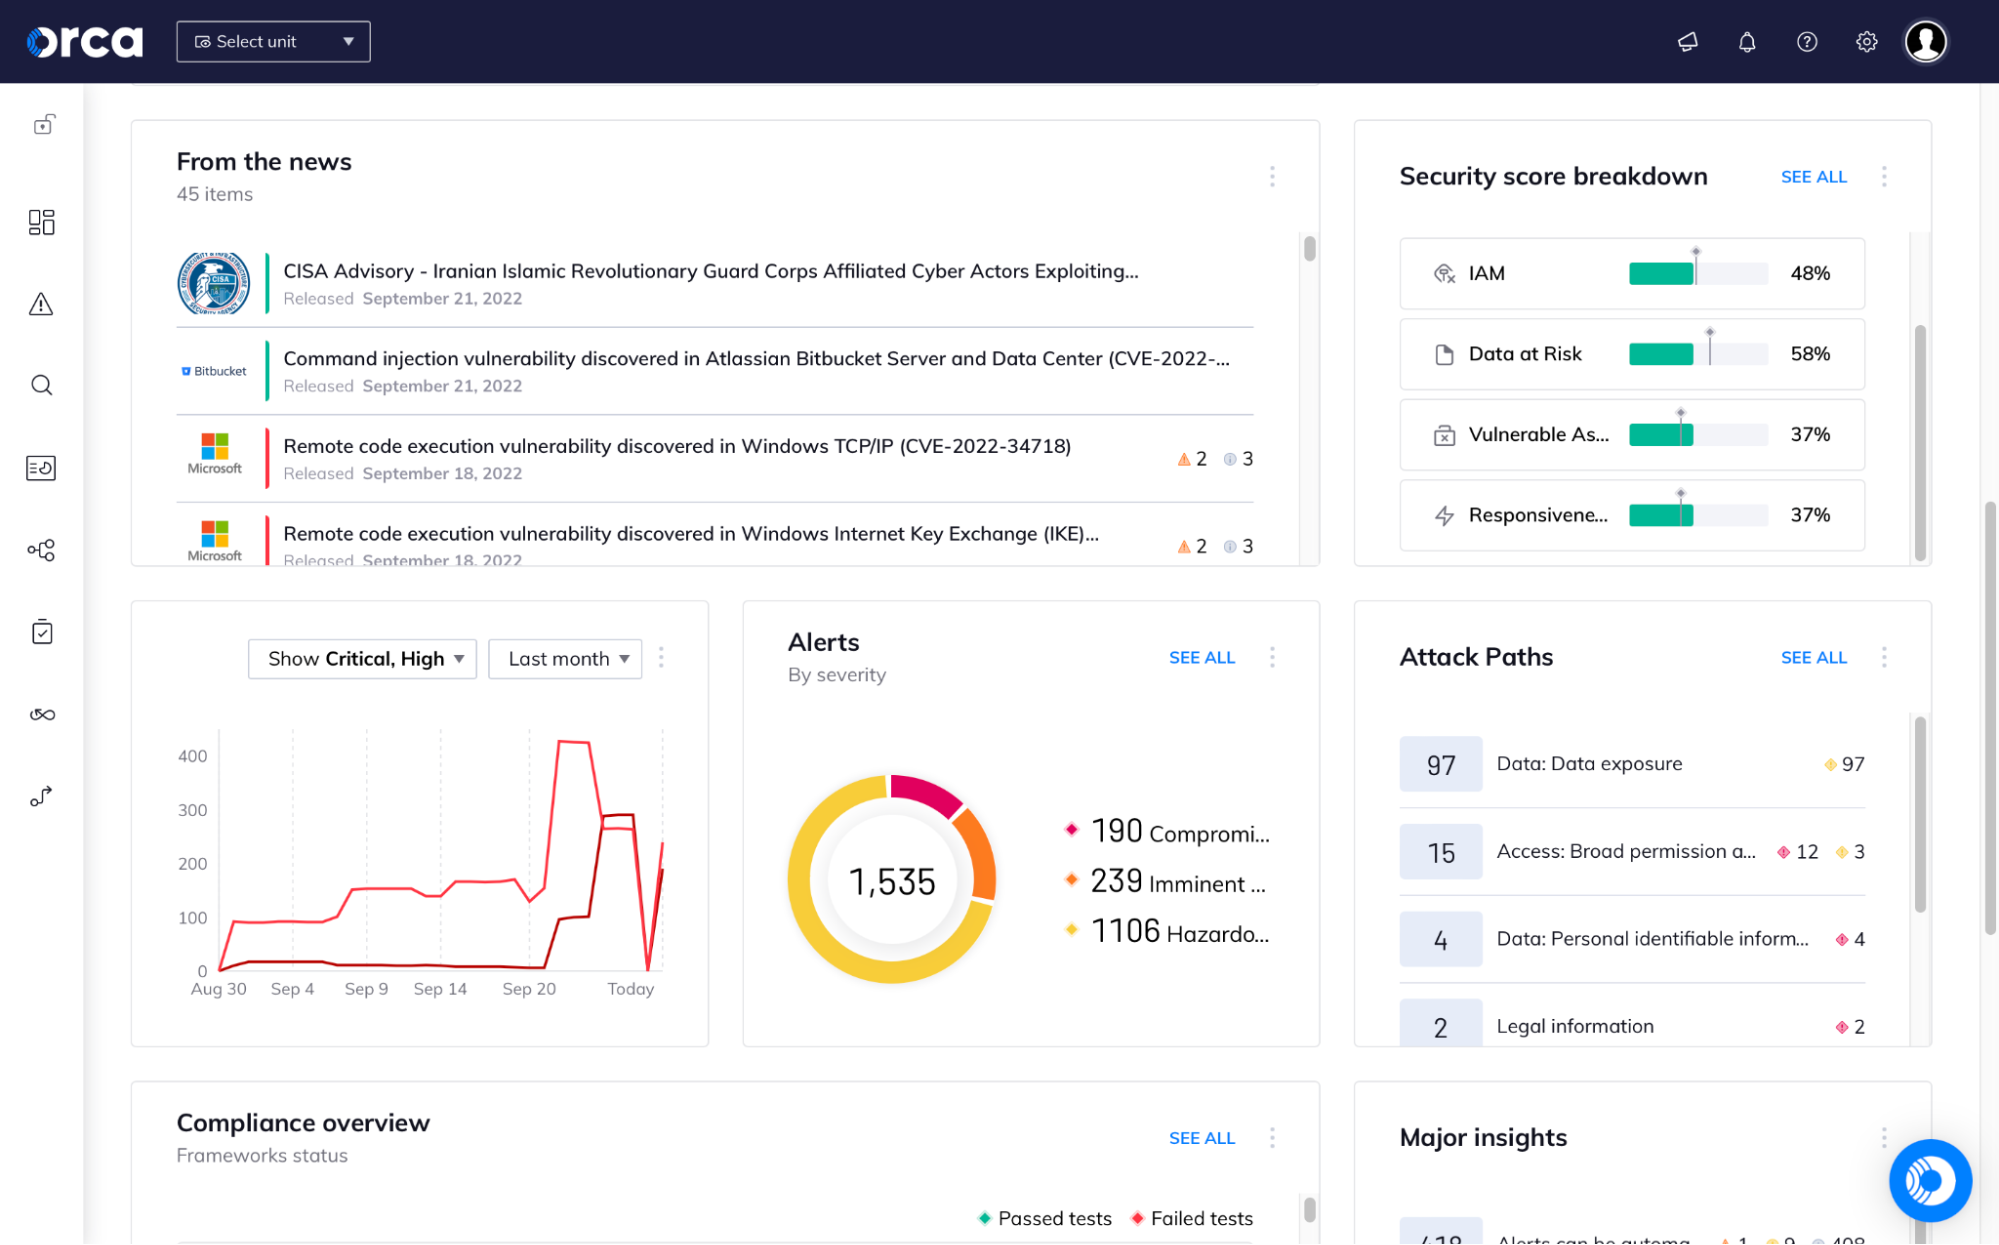Screen dimensions: 1999x1245
Task: Click SEE ALL in Security score breakdown
Action: [x=1813, y=176]
